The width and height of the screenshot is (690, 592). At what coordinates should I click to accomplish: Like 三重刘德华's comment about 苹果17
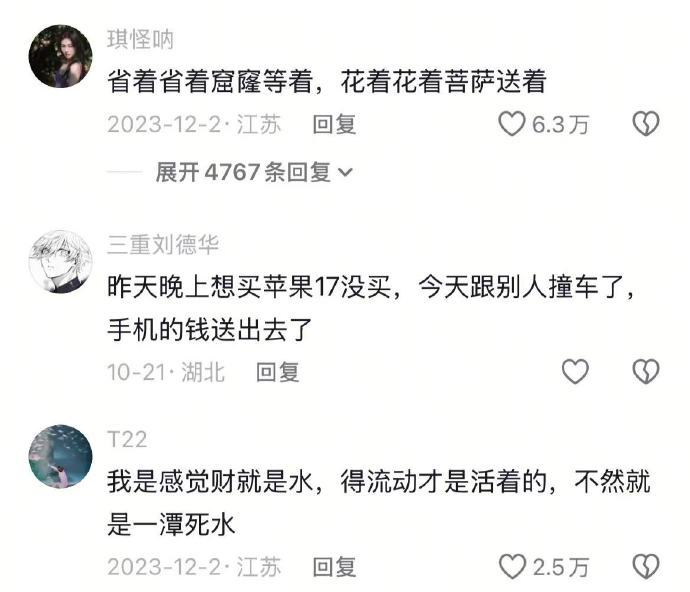point(575,371)
